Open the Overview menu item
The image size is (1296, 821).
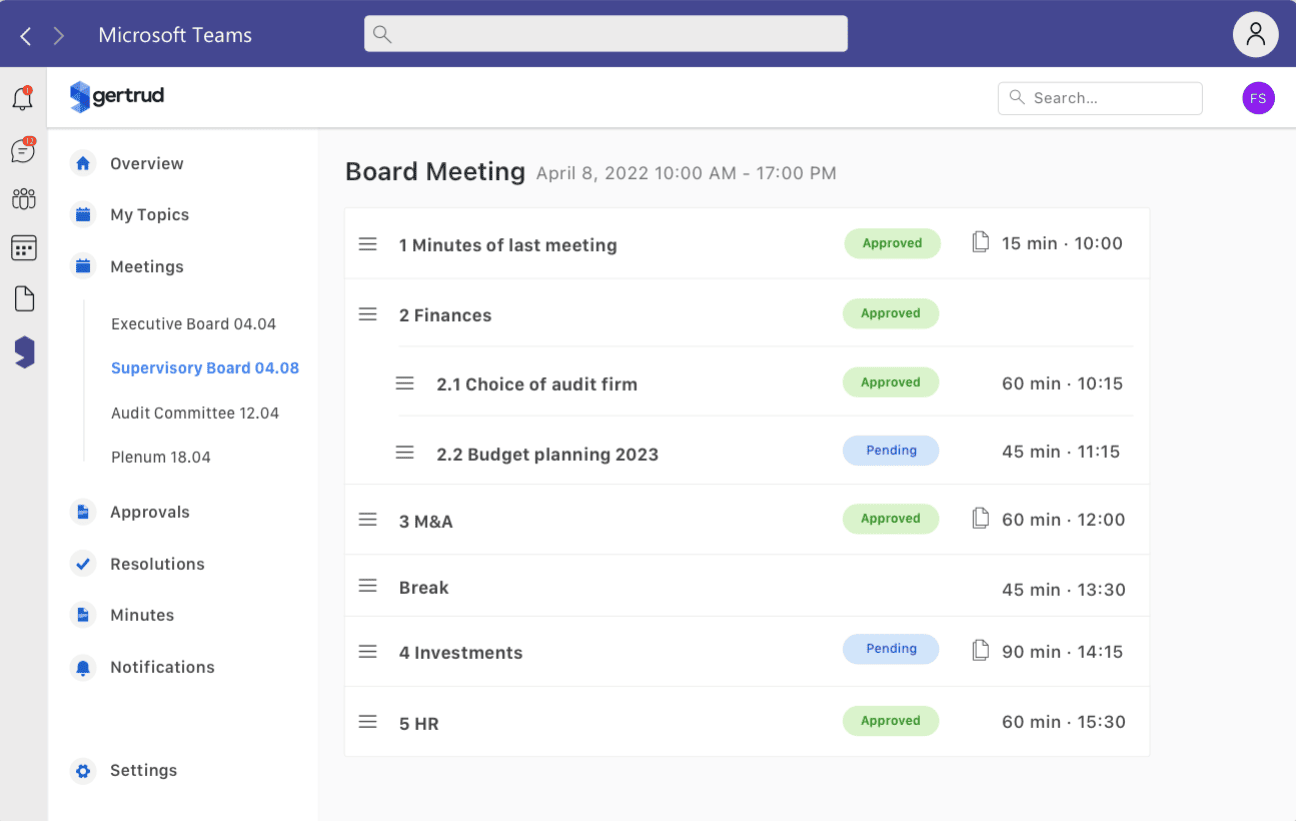(x=146, y=163)
